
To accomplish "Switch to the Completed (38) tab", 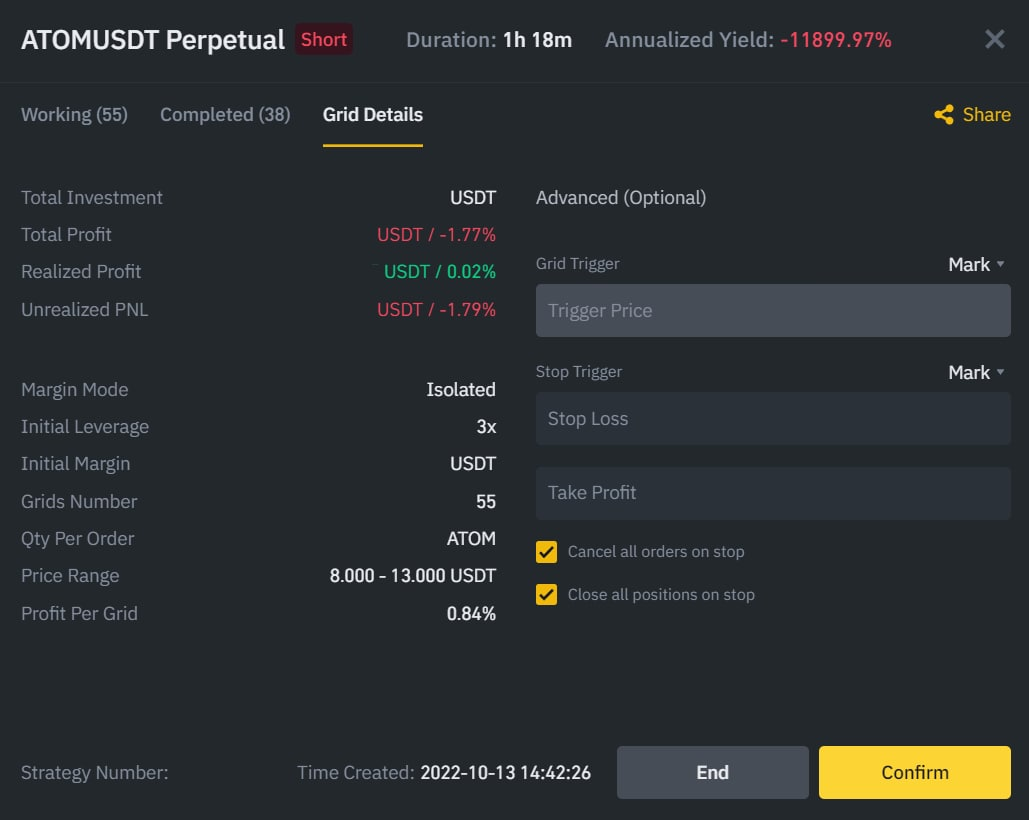I will click(225, 115).
